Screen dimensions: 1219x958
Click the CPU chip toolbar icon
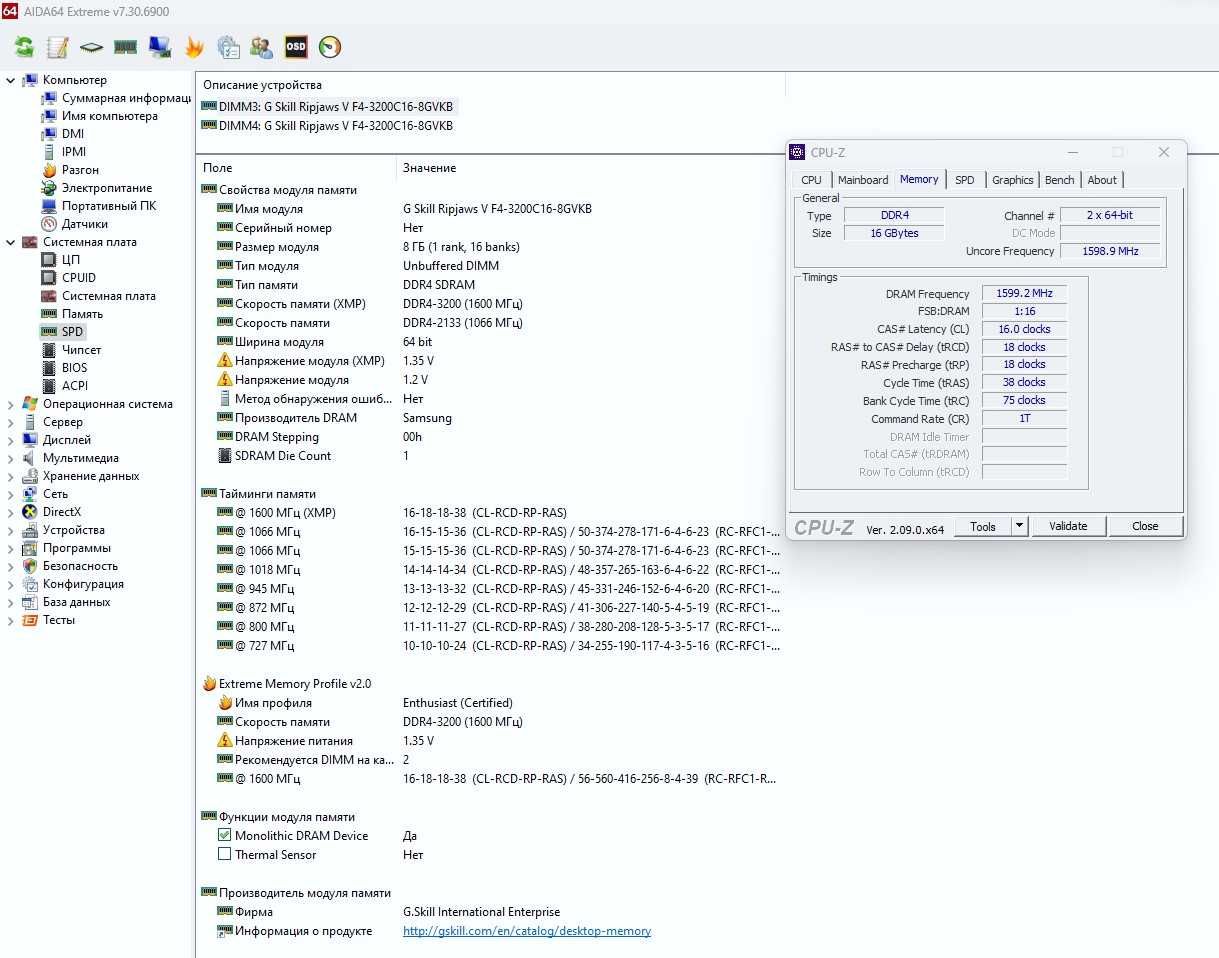pyautogui.click(x=92, y=46)
